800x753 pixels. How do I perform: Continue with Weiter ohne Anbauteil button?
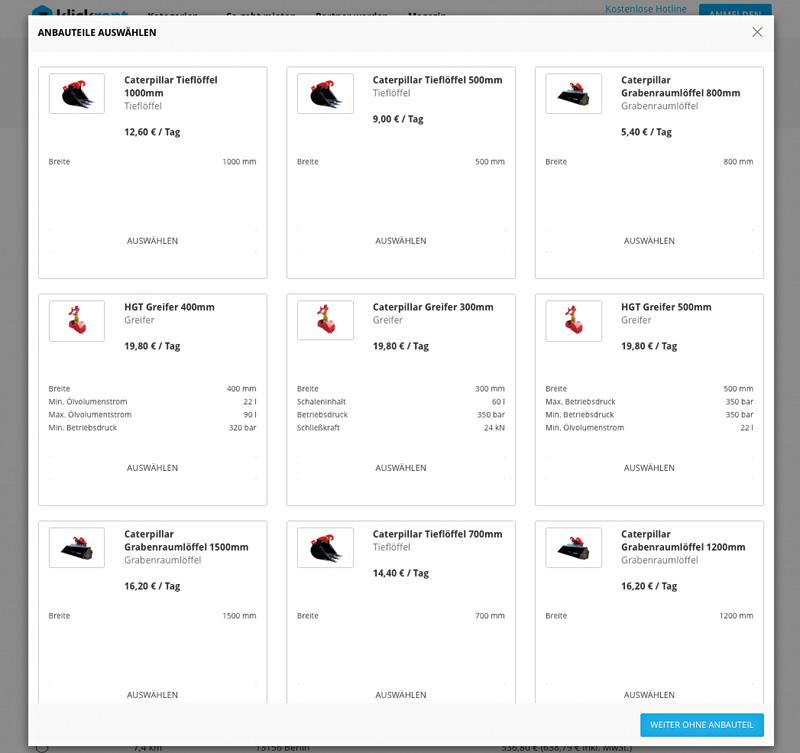(702, 725)
